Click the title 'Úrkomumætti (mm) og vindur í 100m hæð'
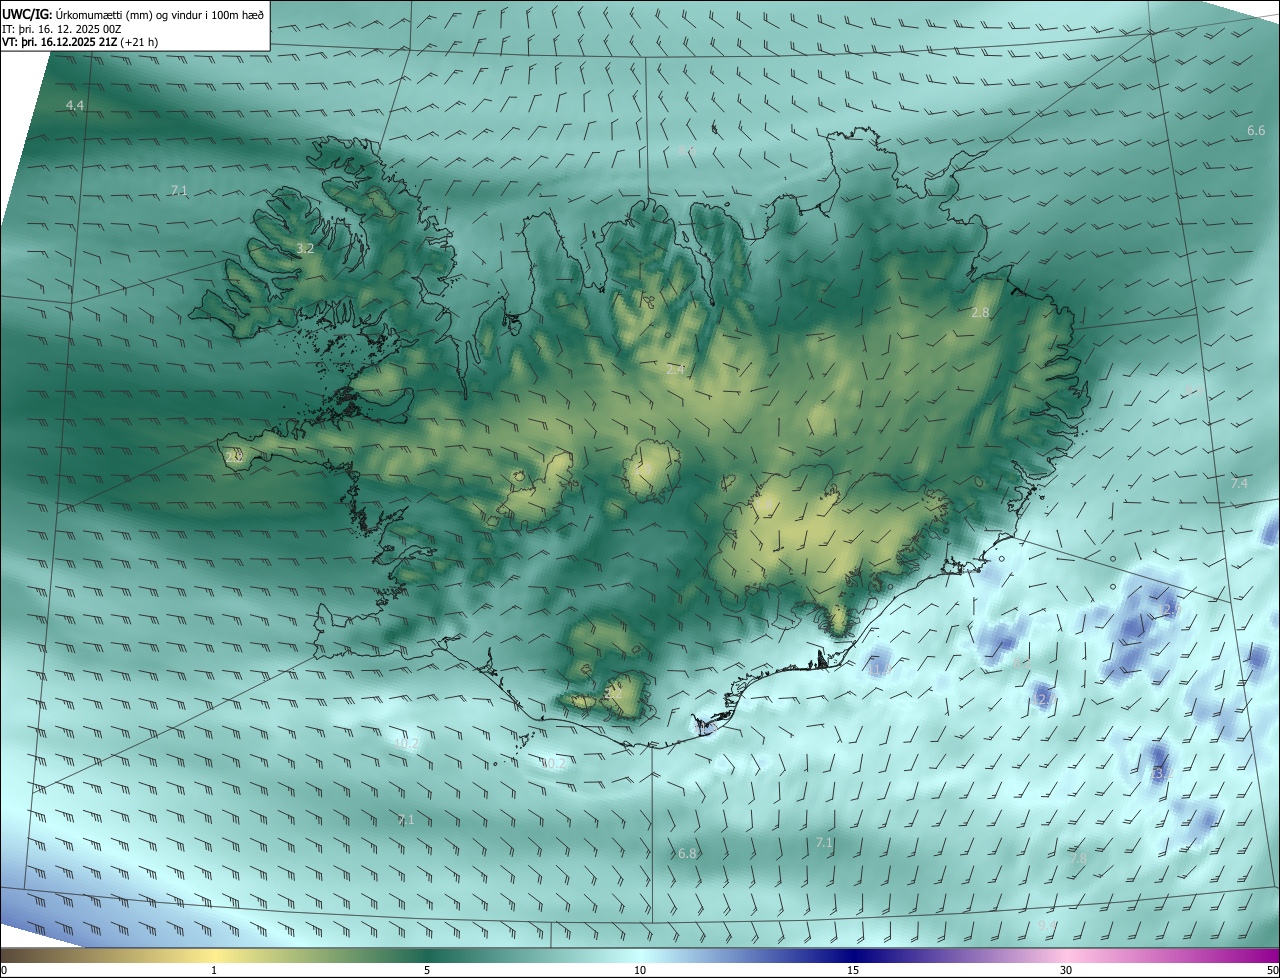 point(160,13)
